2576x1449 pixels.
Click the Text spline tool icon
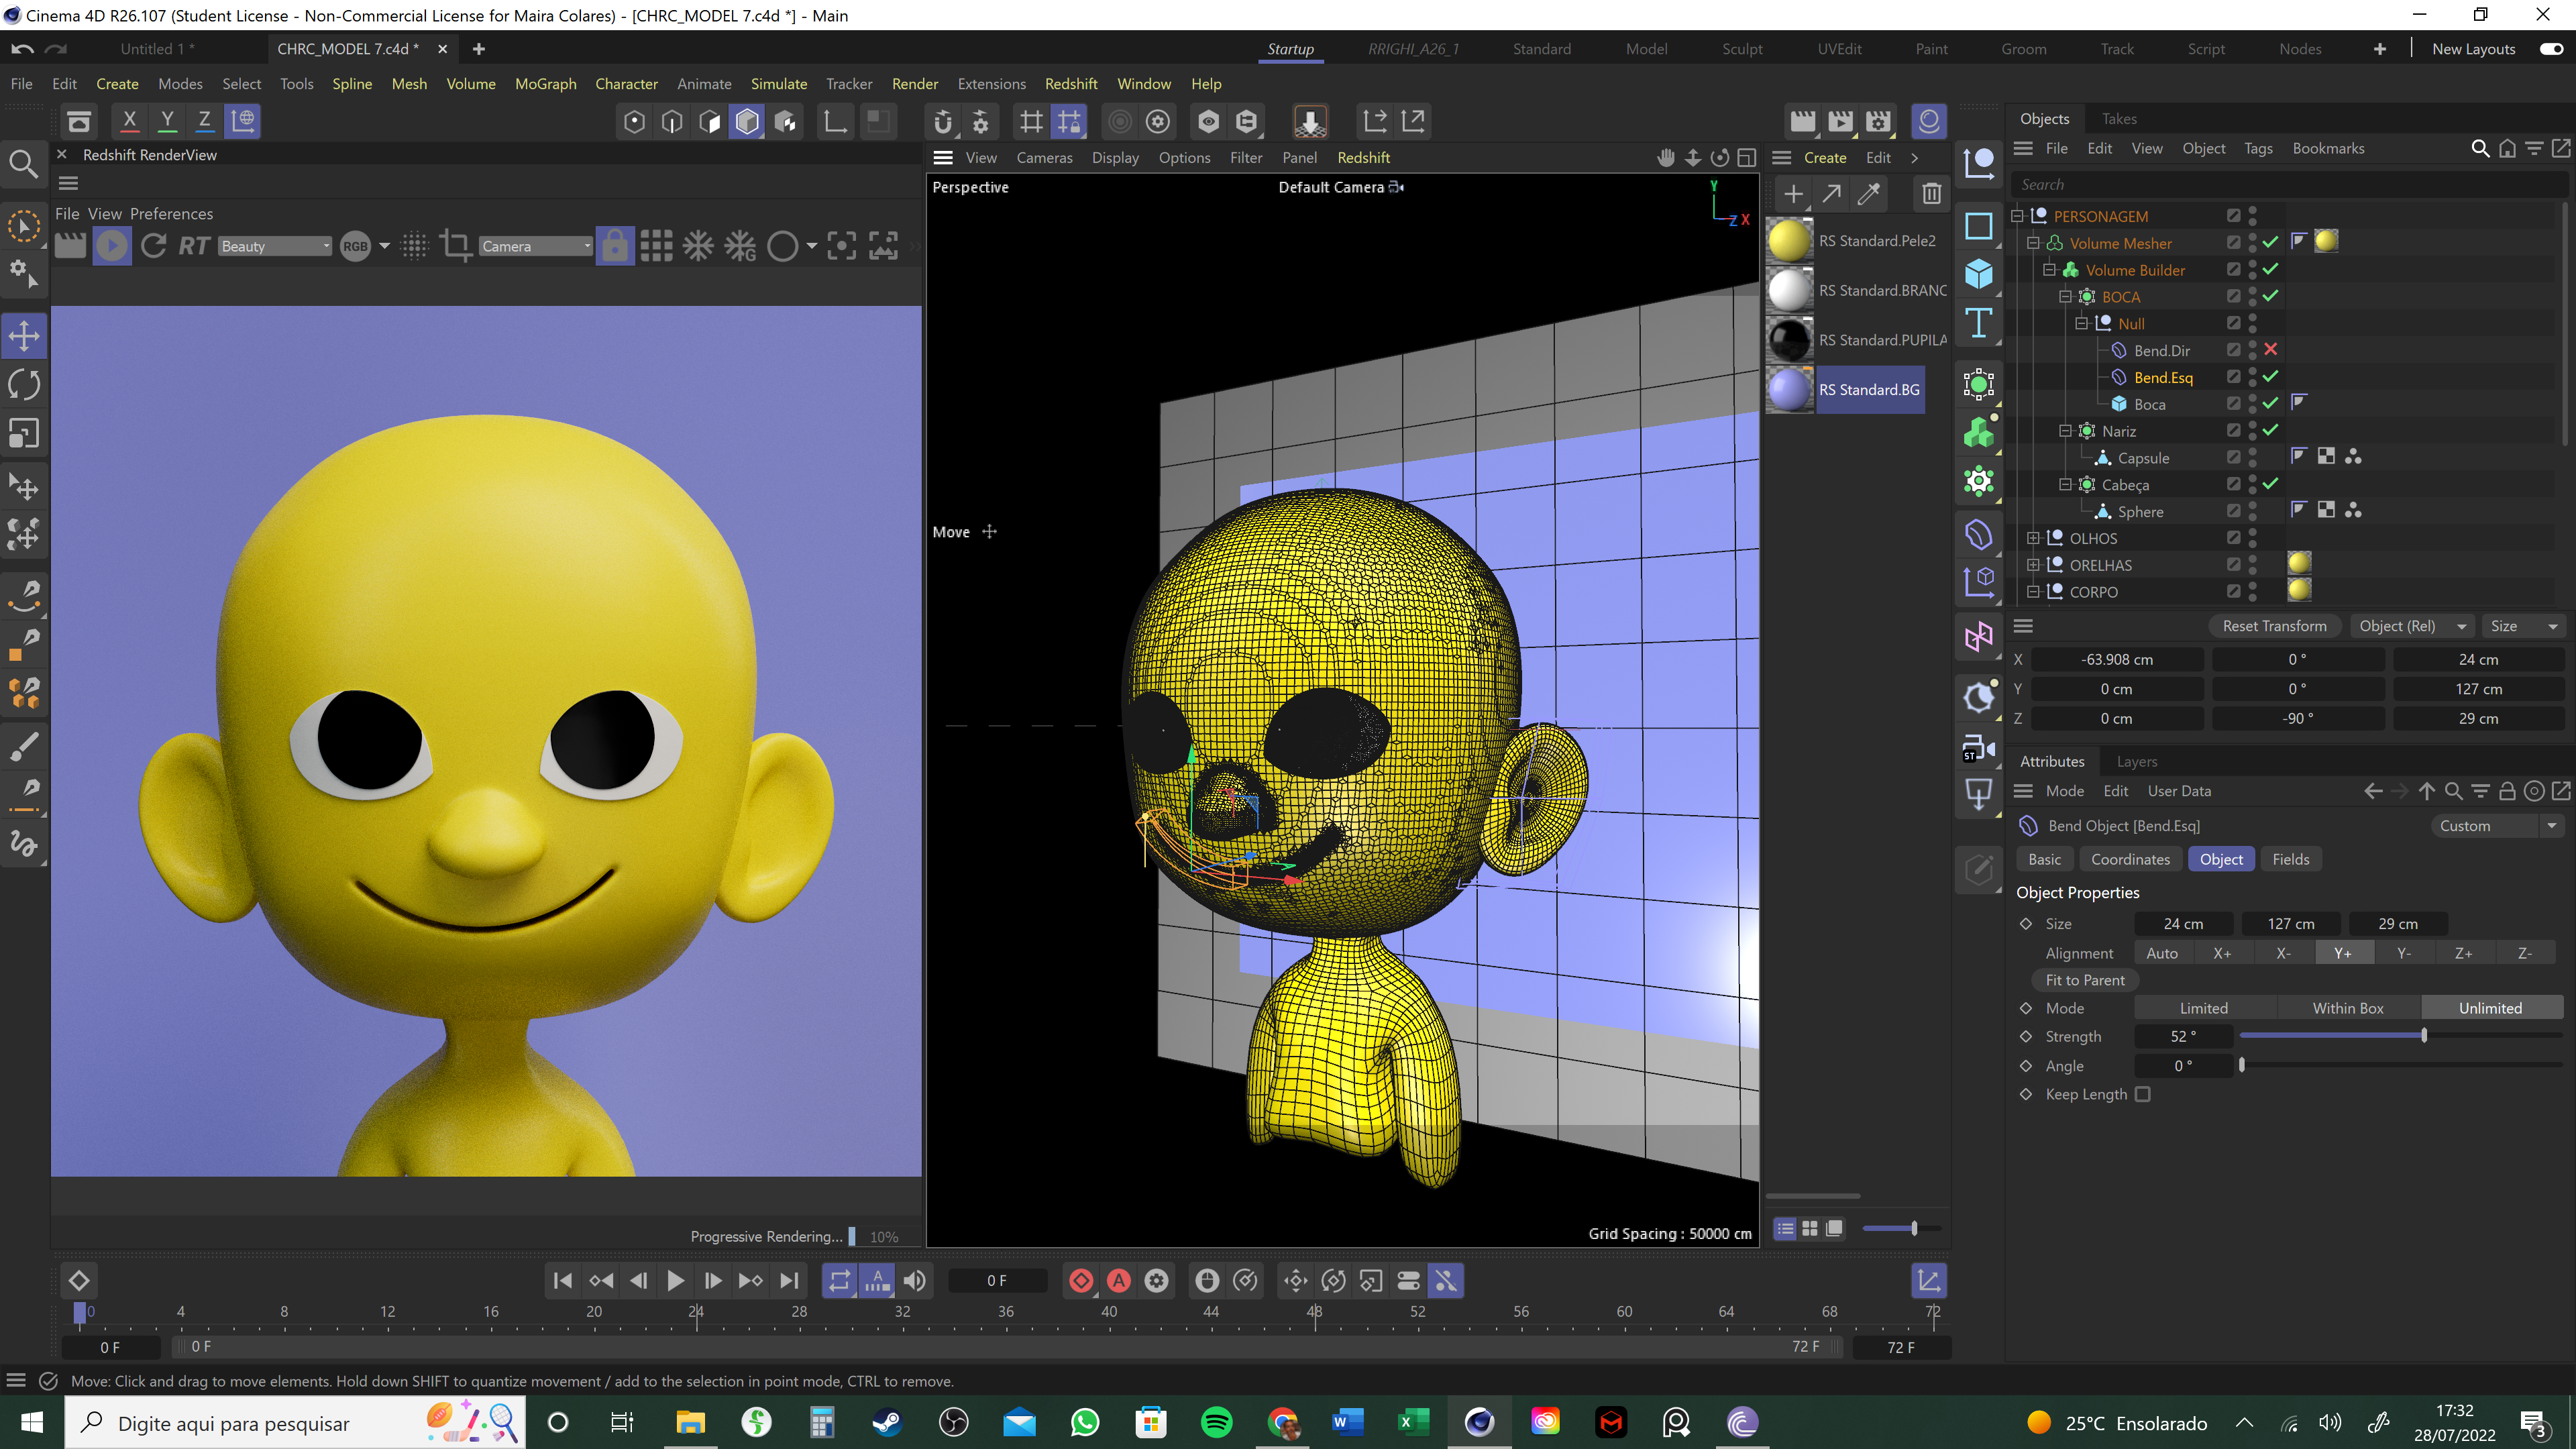coord(1978,323)
